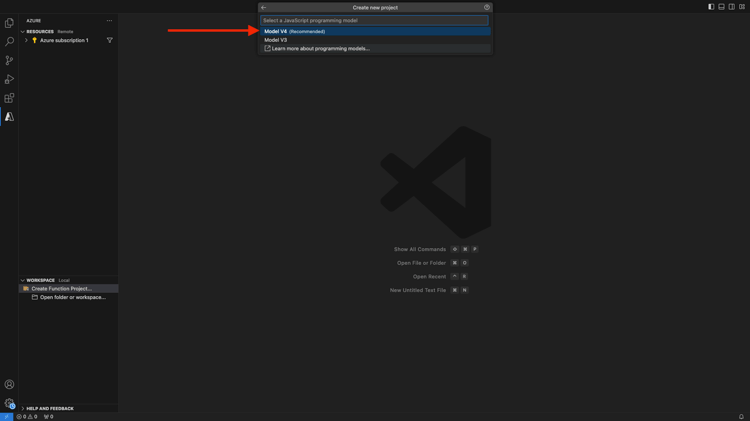Collapse the Workspace section

pyautogui.click(x=22, y=280)
